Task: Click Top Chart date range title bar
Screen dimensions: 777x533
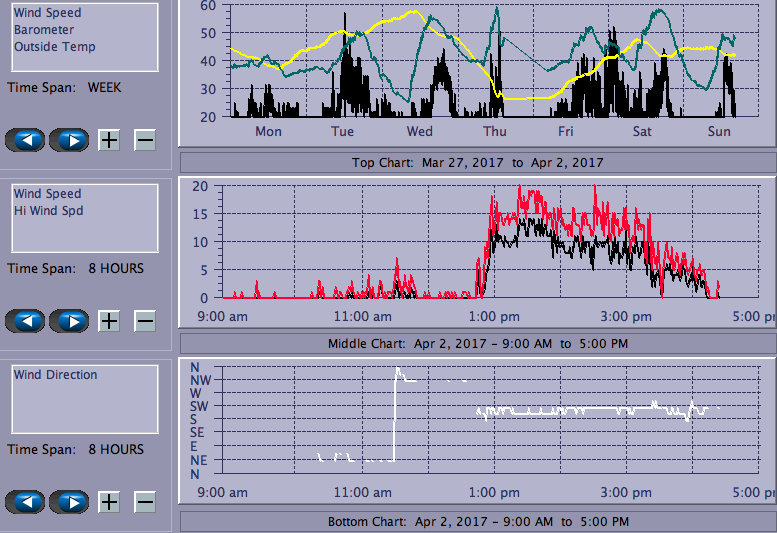Action: (x=477, y=162)
